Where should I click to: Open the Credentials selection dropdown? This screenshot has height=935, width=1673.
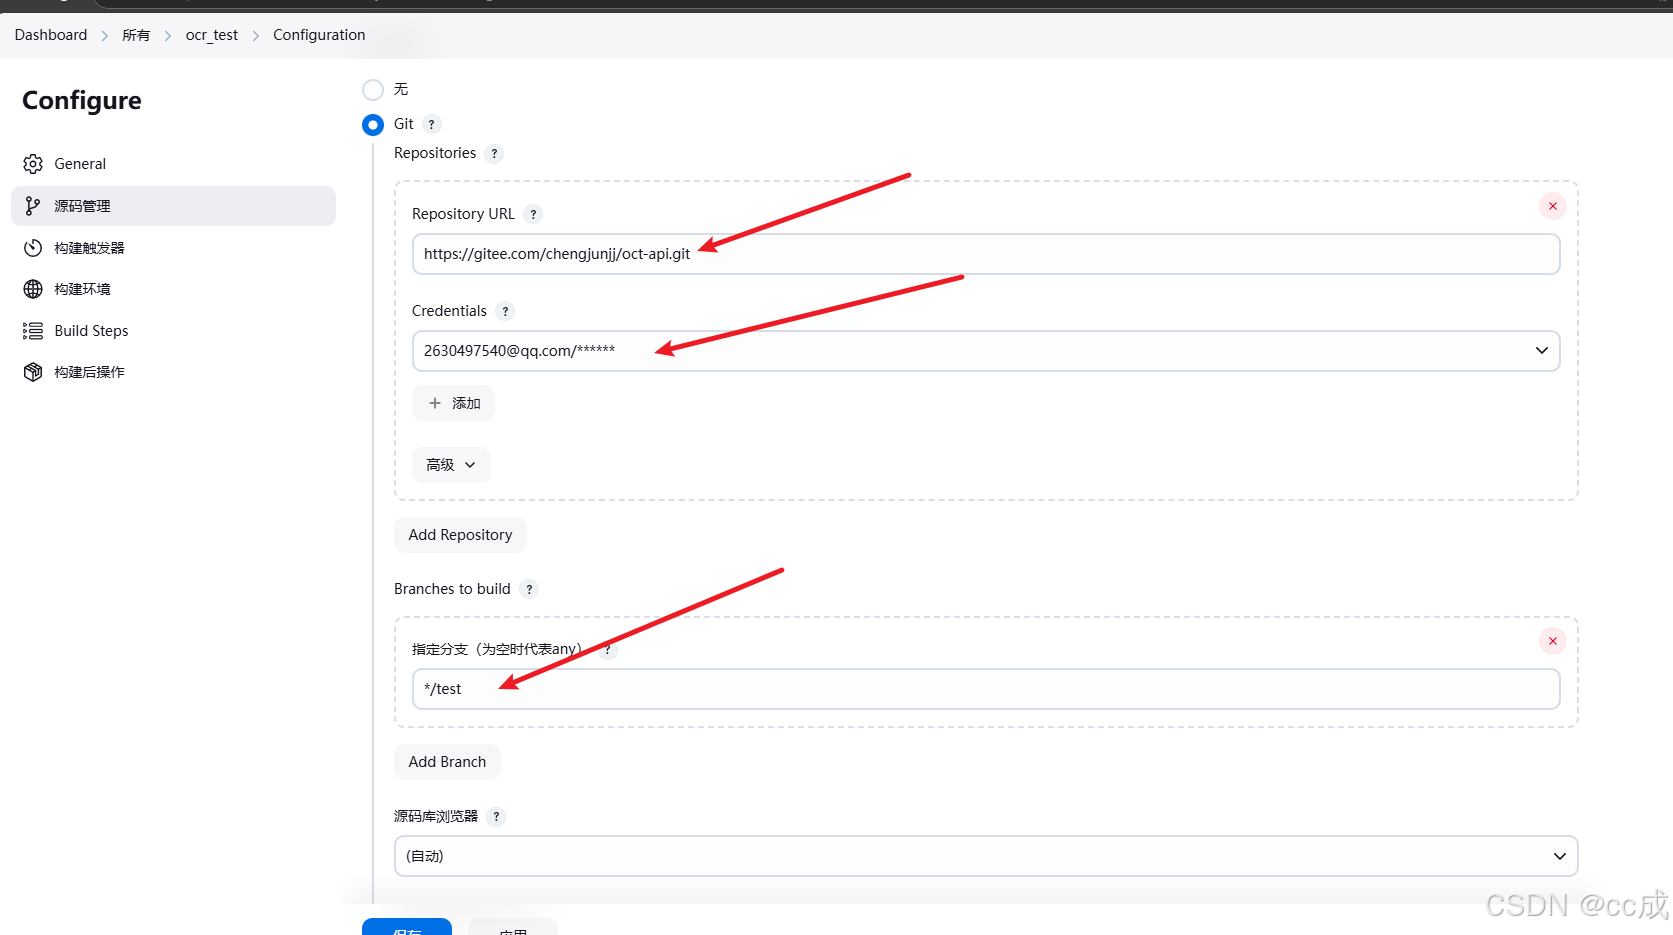coord(1541,350)
